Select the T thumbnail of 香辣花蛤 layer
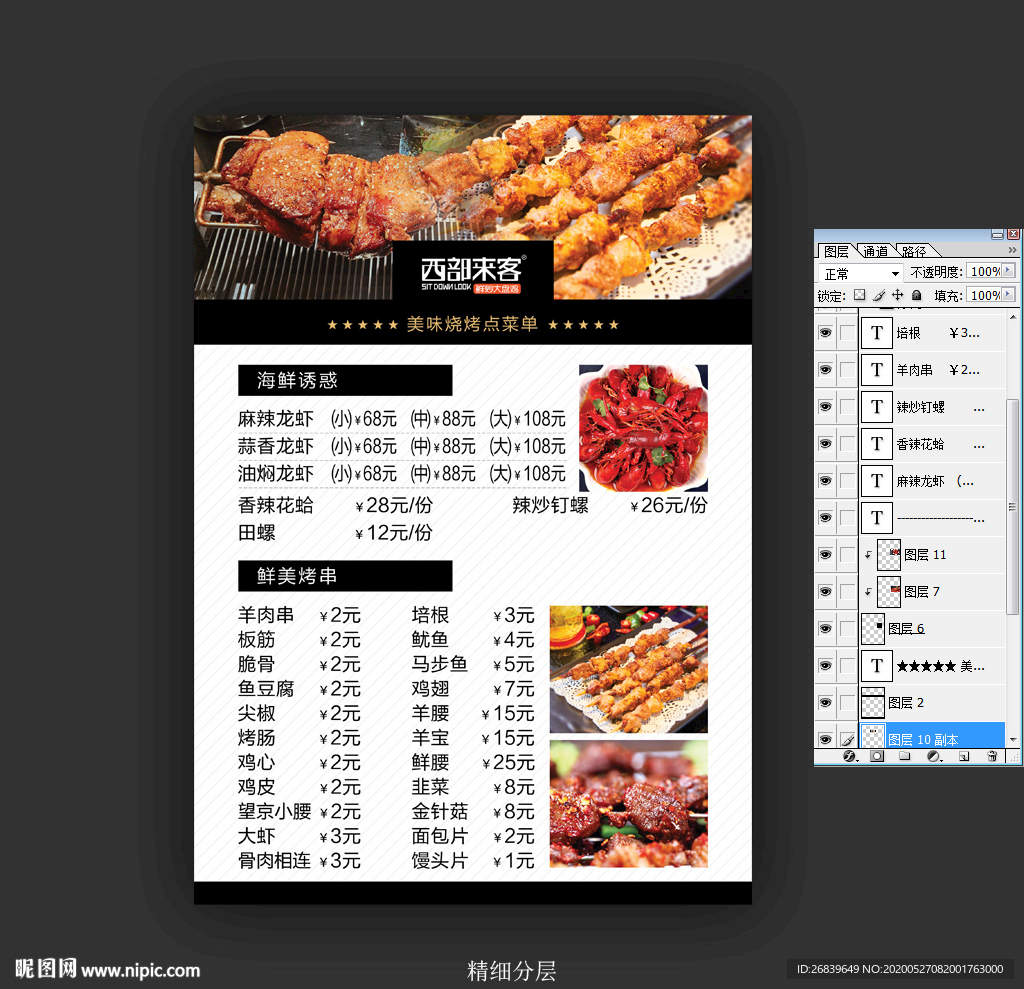The width and height of the screenshot is (1024, 989). pos(876,444)
